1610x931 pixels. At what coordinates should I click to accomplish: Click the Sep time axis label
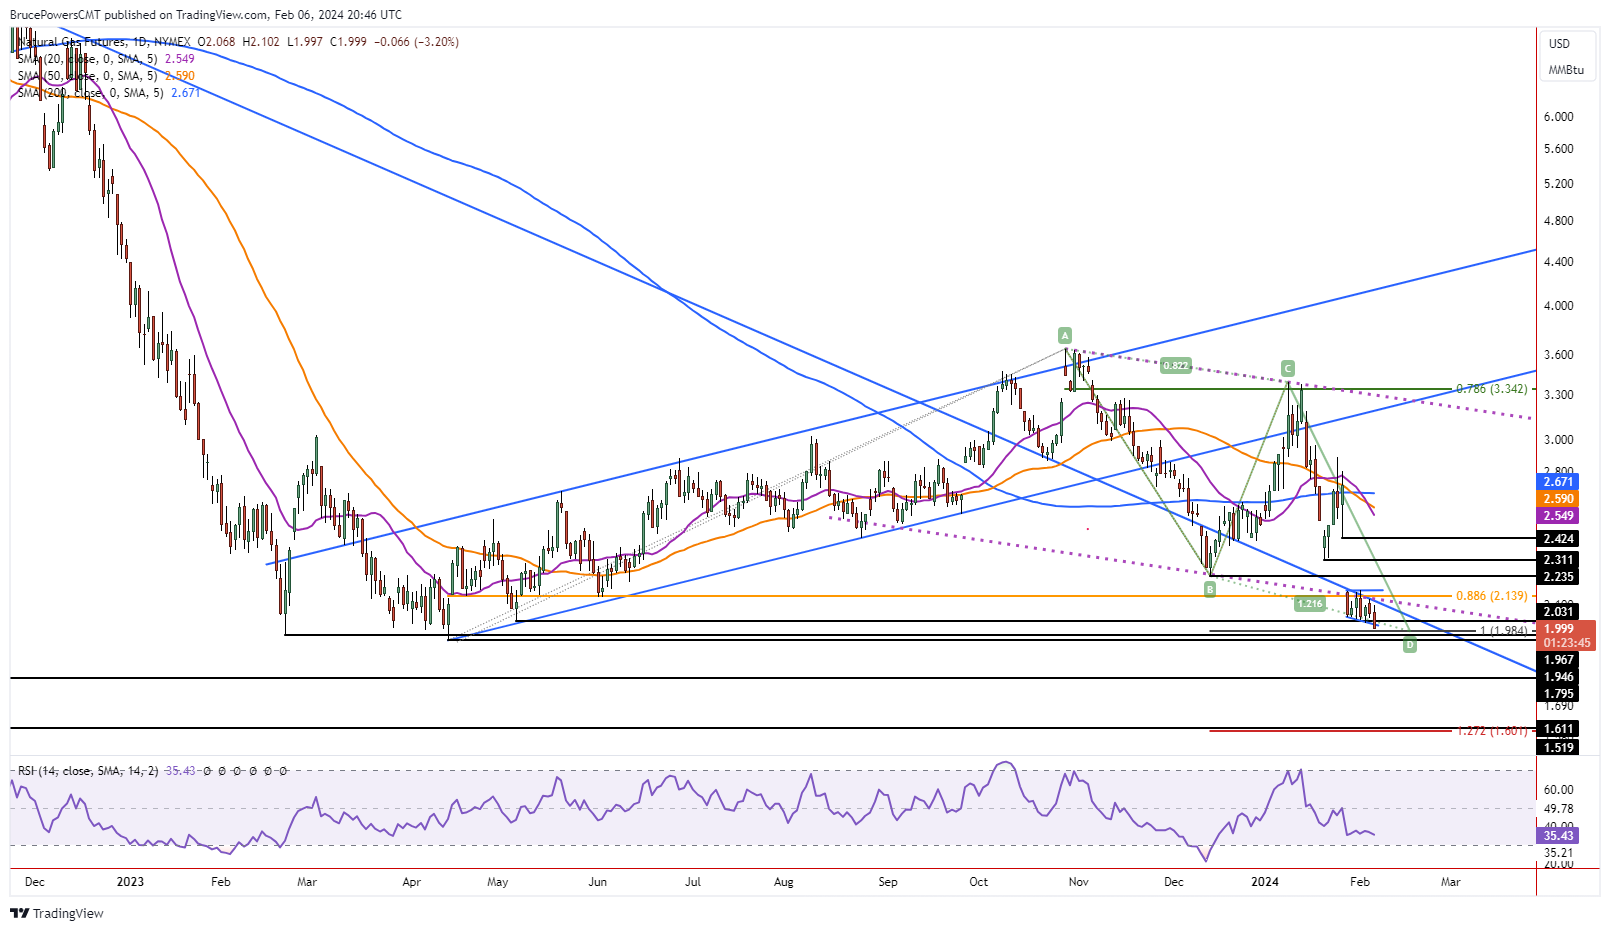click(x=888, y=882)
